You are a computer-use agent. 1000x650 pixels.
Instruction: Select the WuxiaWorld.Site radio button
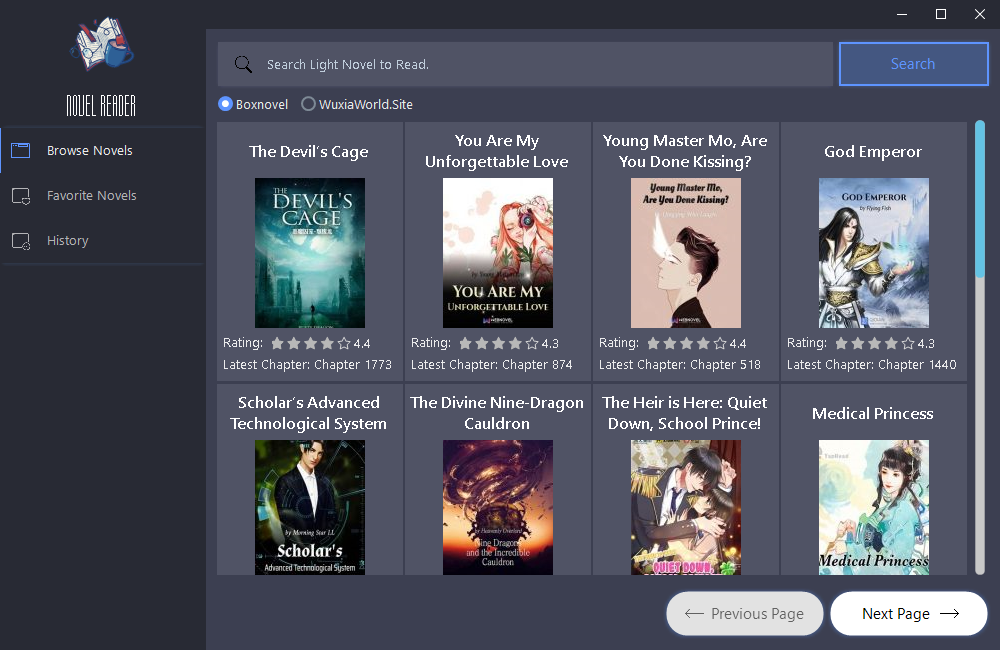308,104
